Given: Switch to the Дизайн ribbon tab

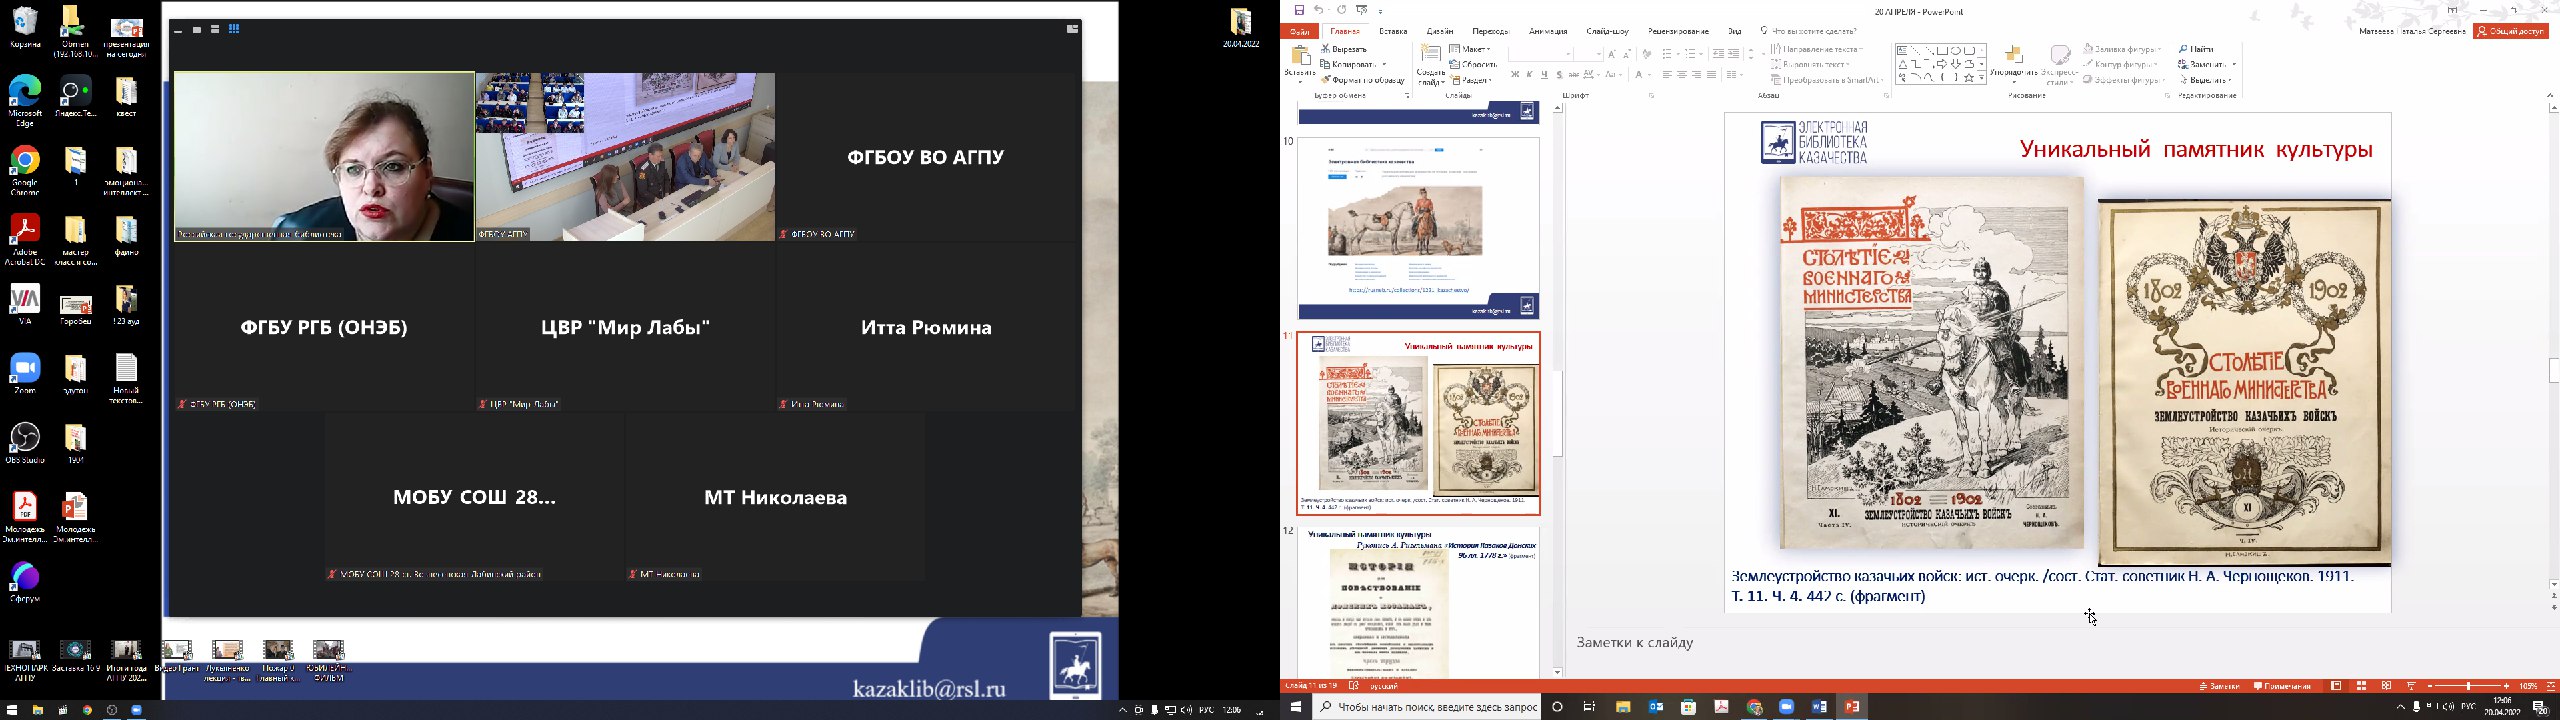Looking at the screenshot, I should [x=1440, y=31].
